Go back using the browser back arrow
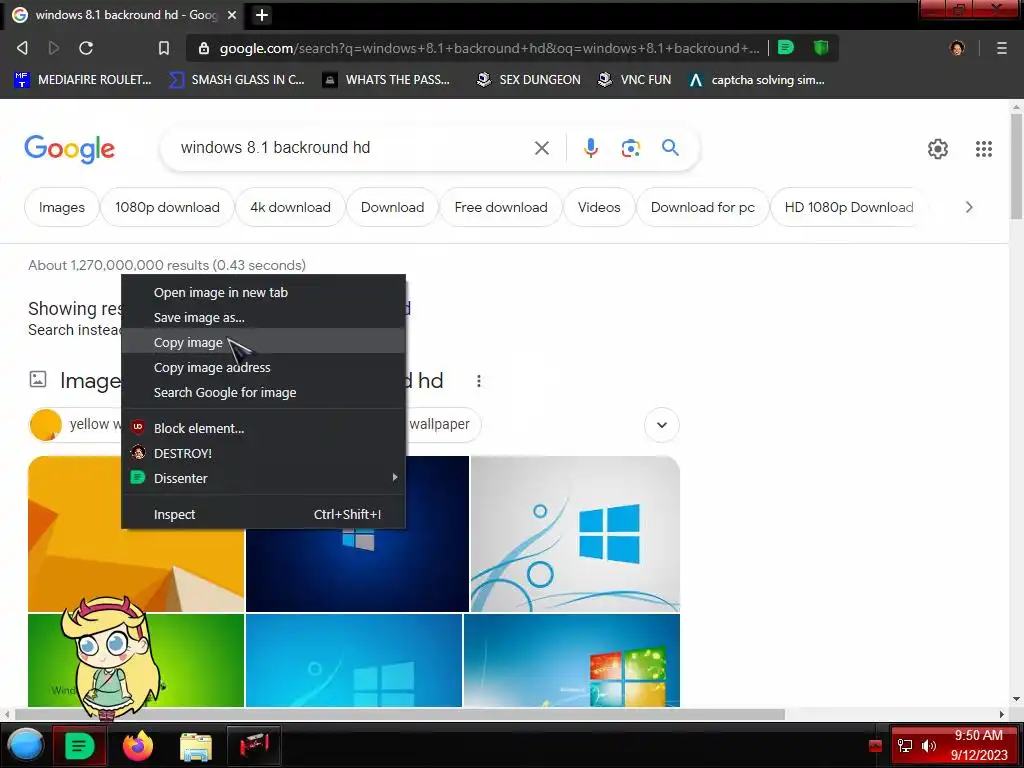Screen dimensions: 1024x768 coord(22,48)
